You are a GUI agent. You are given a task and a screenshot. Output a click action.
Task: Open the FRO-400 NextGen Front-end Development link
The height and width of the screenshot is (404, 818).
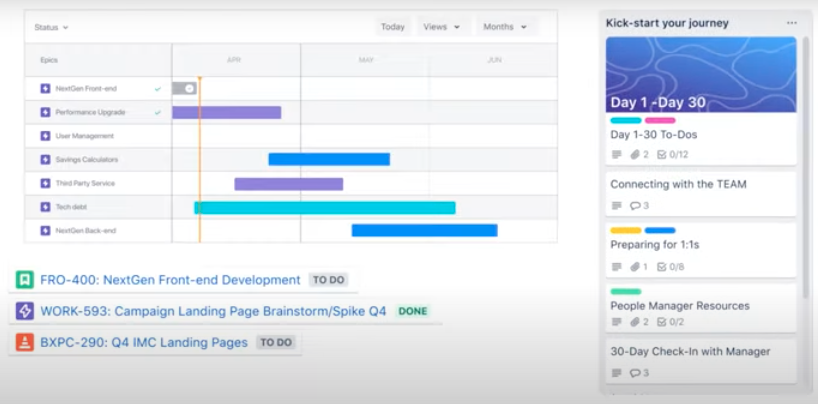tap(170, 280)
